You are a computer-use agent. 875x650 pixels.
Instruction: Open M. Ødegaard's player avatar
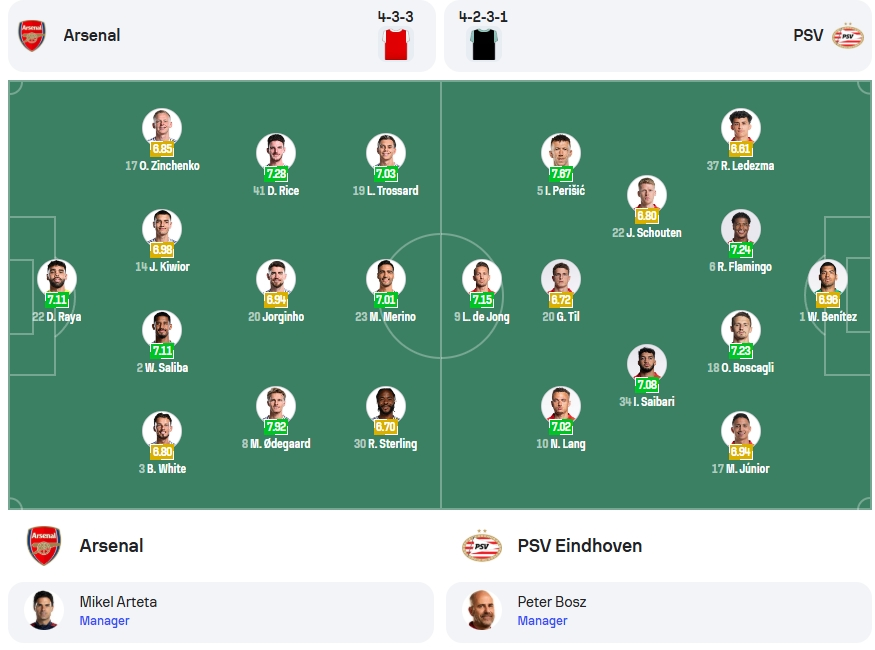(276, 405)
